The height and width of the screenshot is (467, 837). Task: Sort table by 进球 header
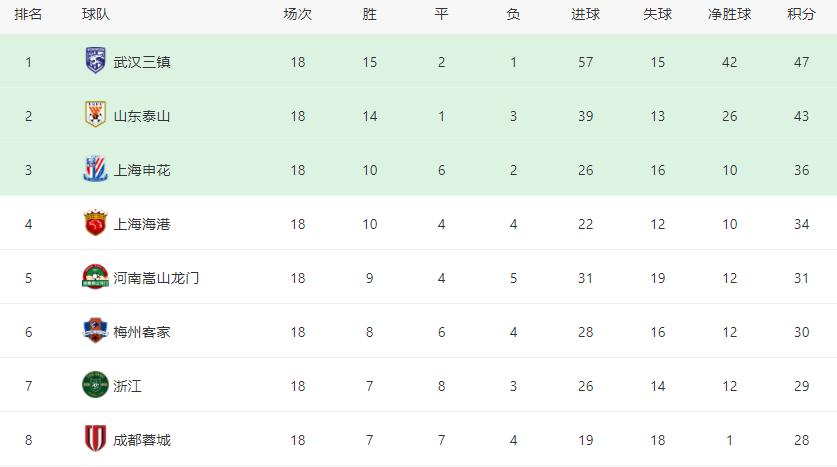pos(585,14)
